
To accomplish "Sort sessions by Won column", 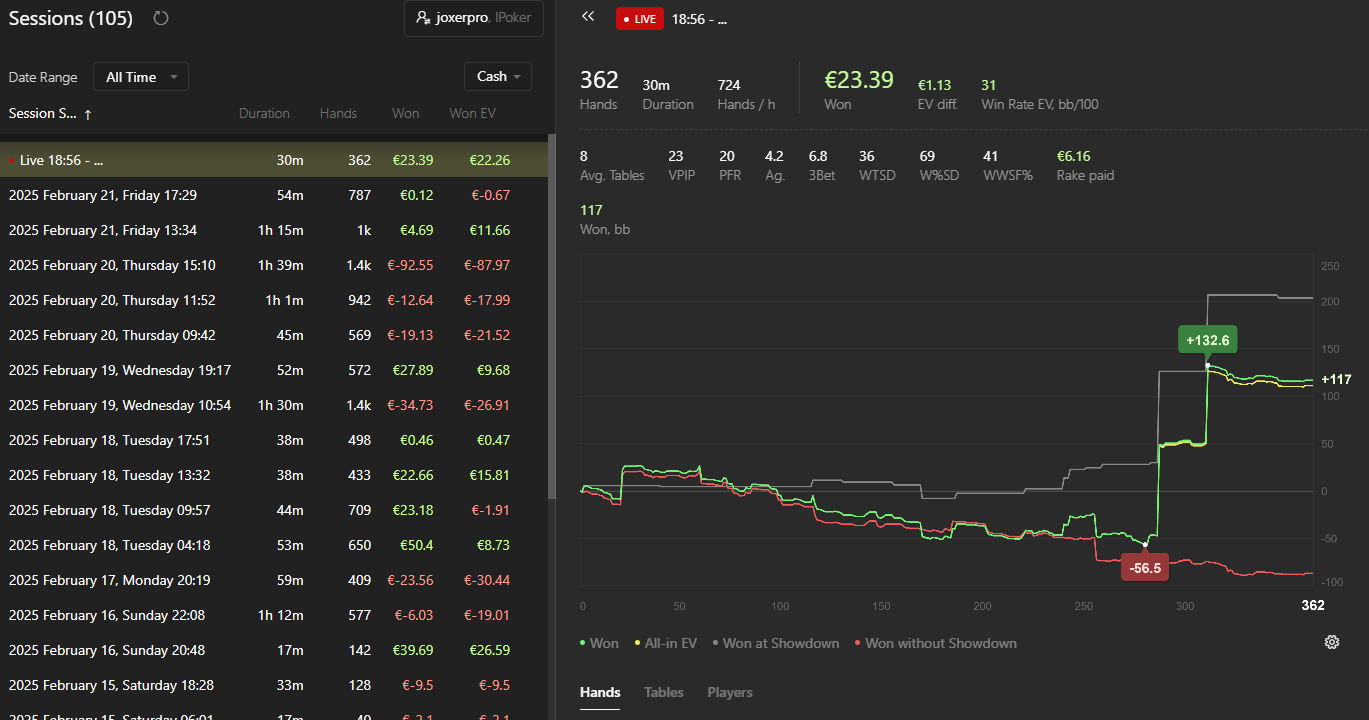I will coord(405,114).
